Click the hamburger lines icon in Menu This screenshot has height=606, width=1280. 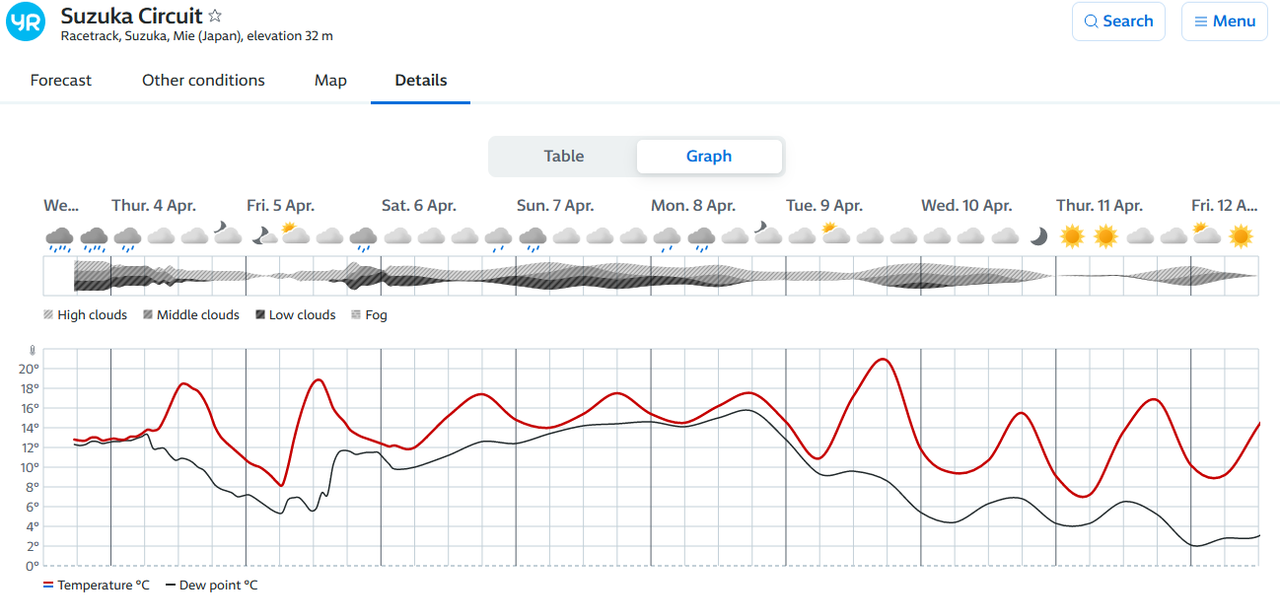1201,21
